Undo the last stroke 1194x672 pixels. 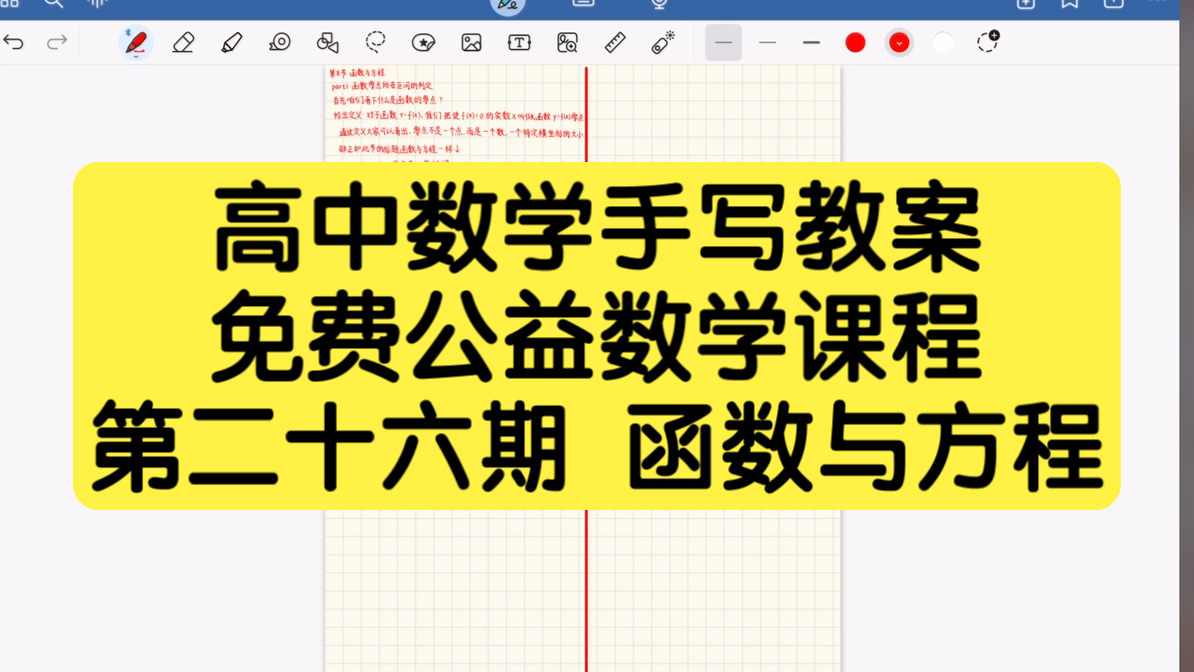[14, 43]
